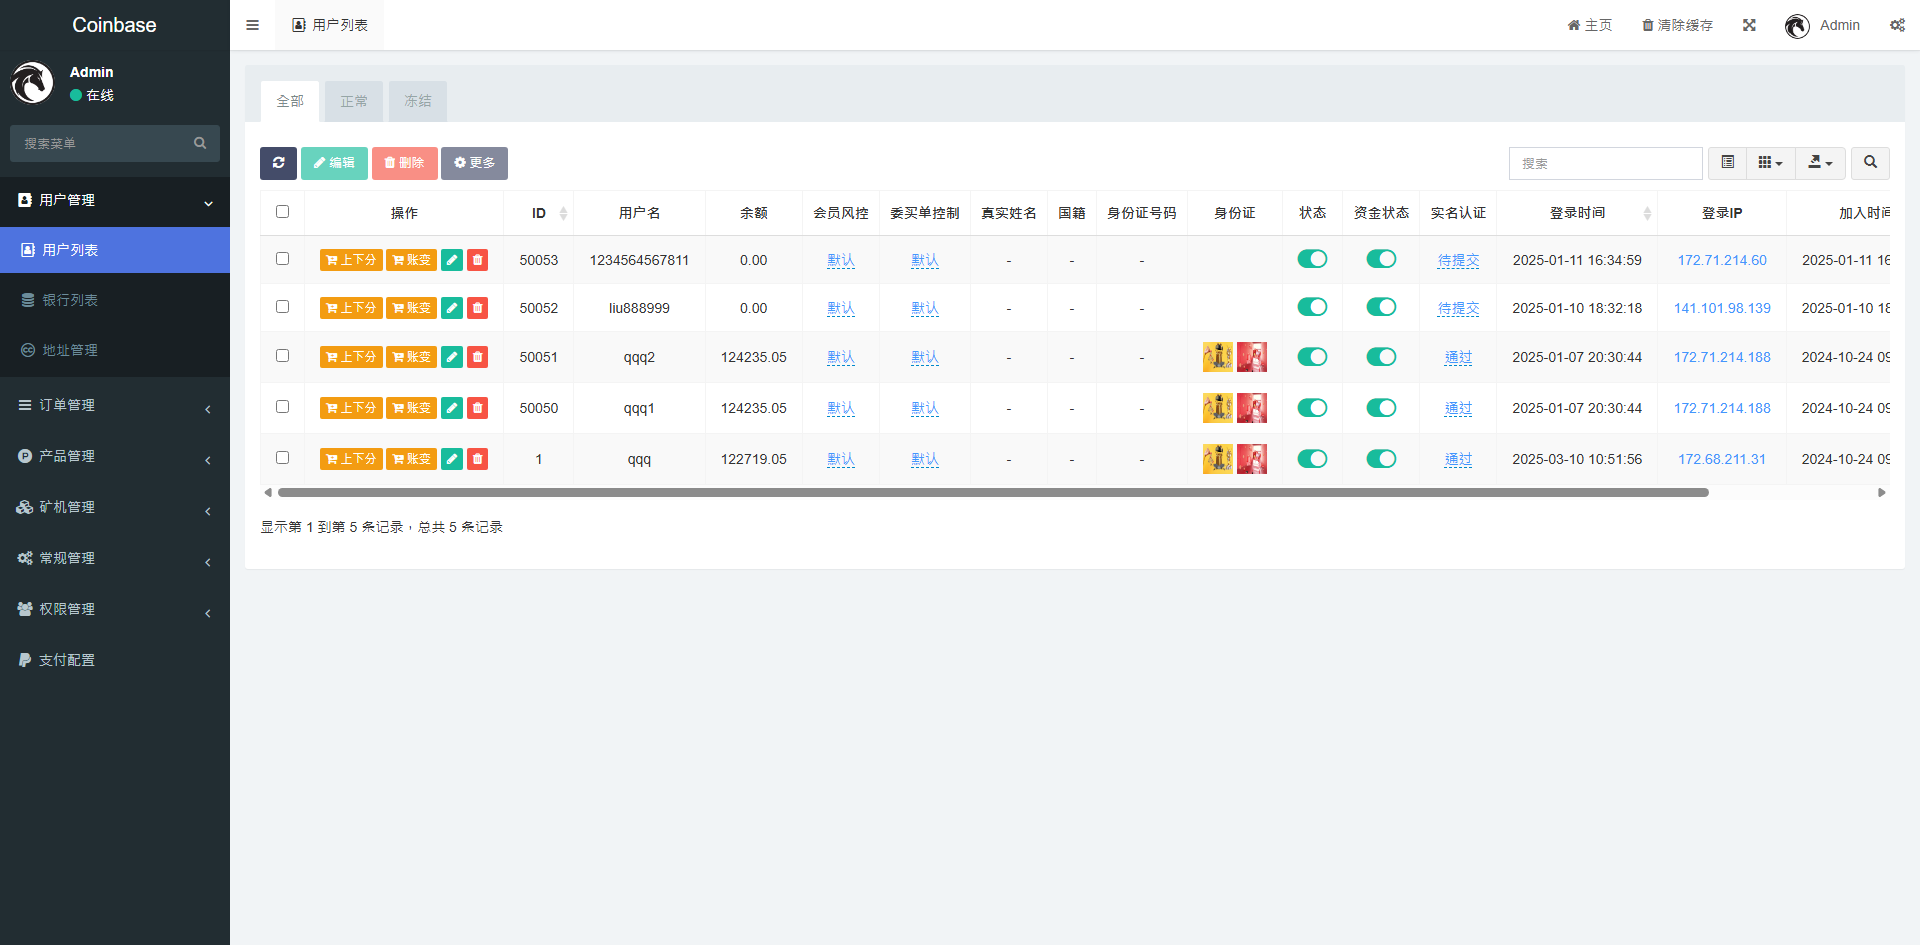
Task: Open 银行列表 in sidebar
Action: click(x=115, y=300)
